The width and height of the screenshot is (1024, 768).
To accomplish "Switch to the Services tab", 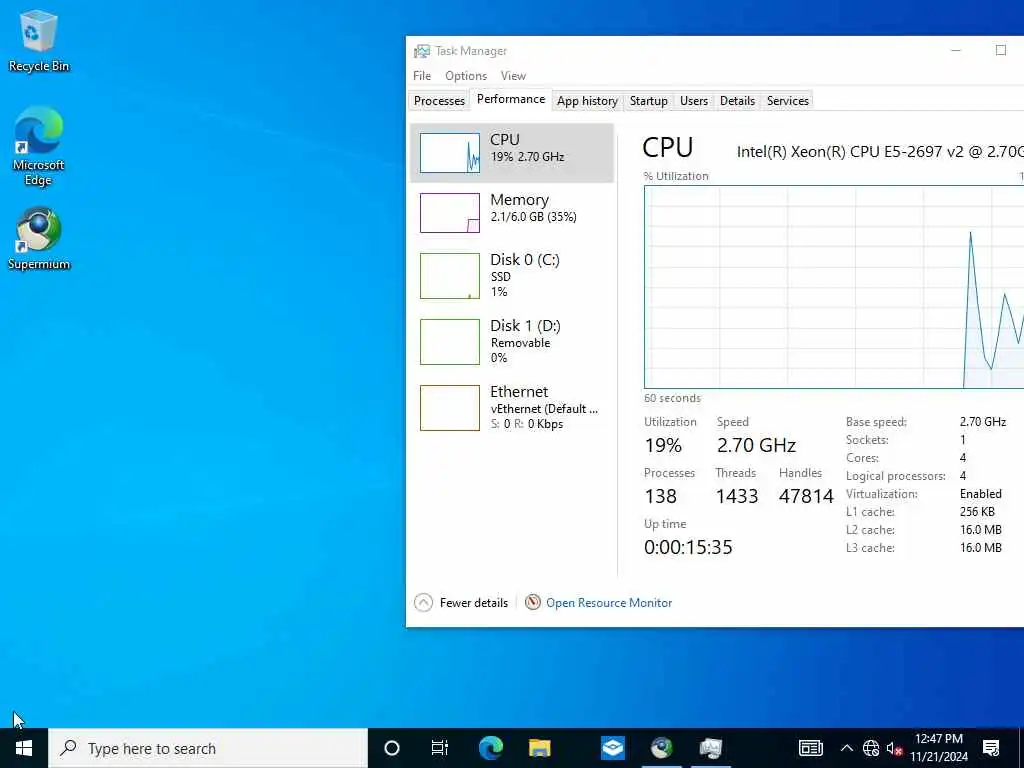I will click(x=788, y=101).
